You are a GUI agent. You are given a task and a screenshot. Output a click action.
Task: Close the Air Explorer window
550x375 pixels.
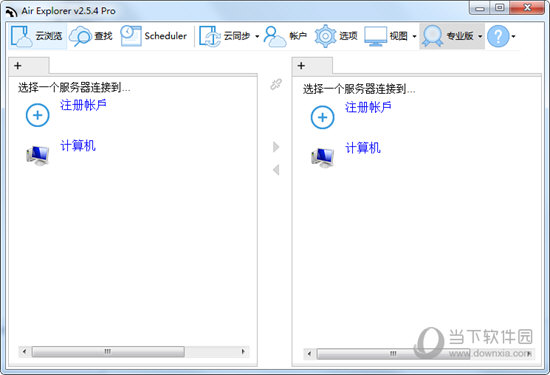(x=527, y=8)
